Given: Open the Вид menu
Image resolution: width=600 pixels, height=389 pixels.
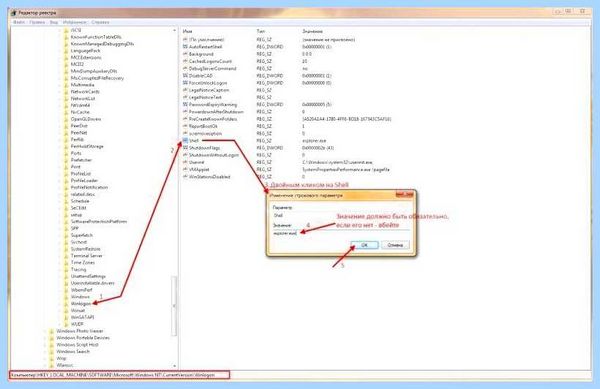Looking at the screenshot, I should coord(54,22).
